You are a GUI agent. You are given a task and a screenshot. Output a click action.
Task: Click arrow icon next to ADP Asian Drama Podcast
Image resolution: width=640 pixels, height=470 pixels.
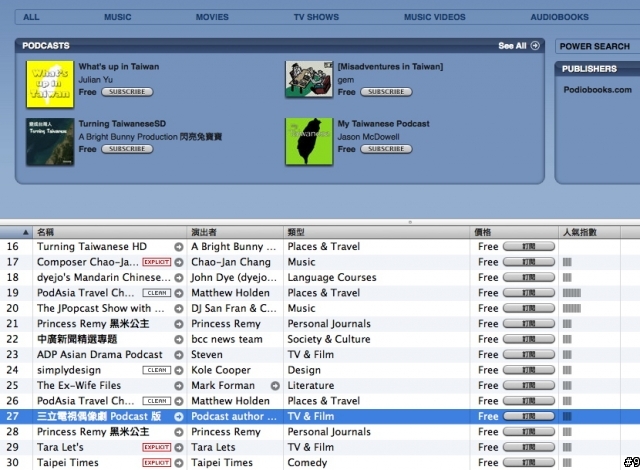coord(179,355)
